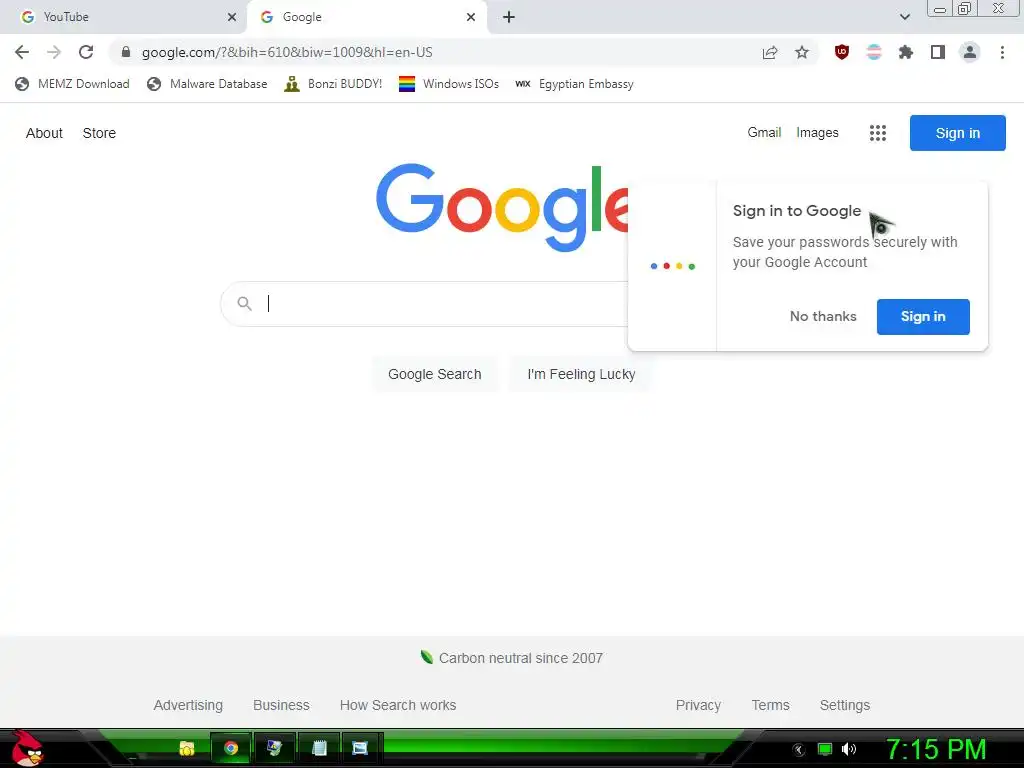Open the Settings footer menu
This screenshot has width=1024, height=768.
coord(844,705)
